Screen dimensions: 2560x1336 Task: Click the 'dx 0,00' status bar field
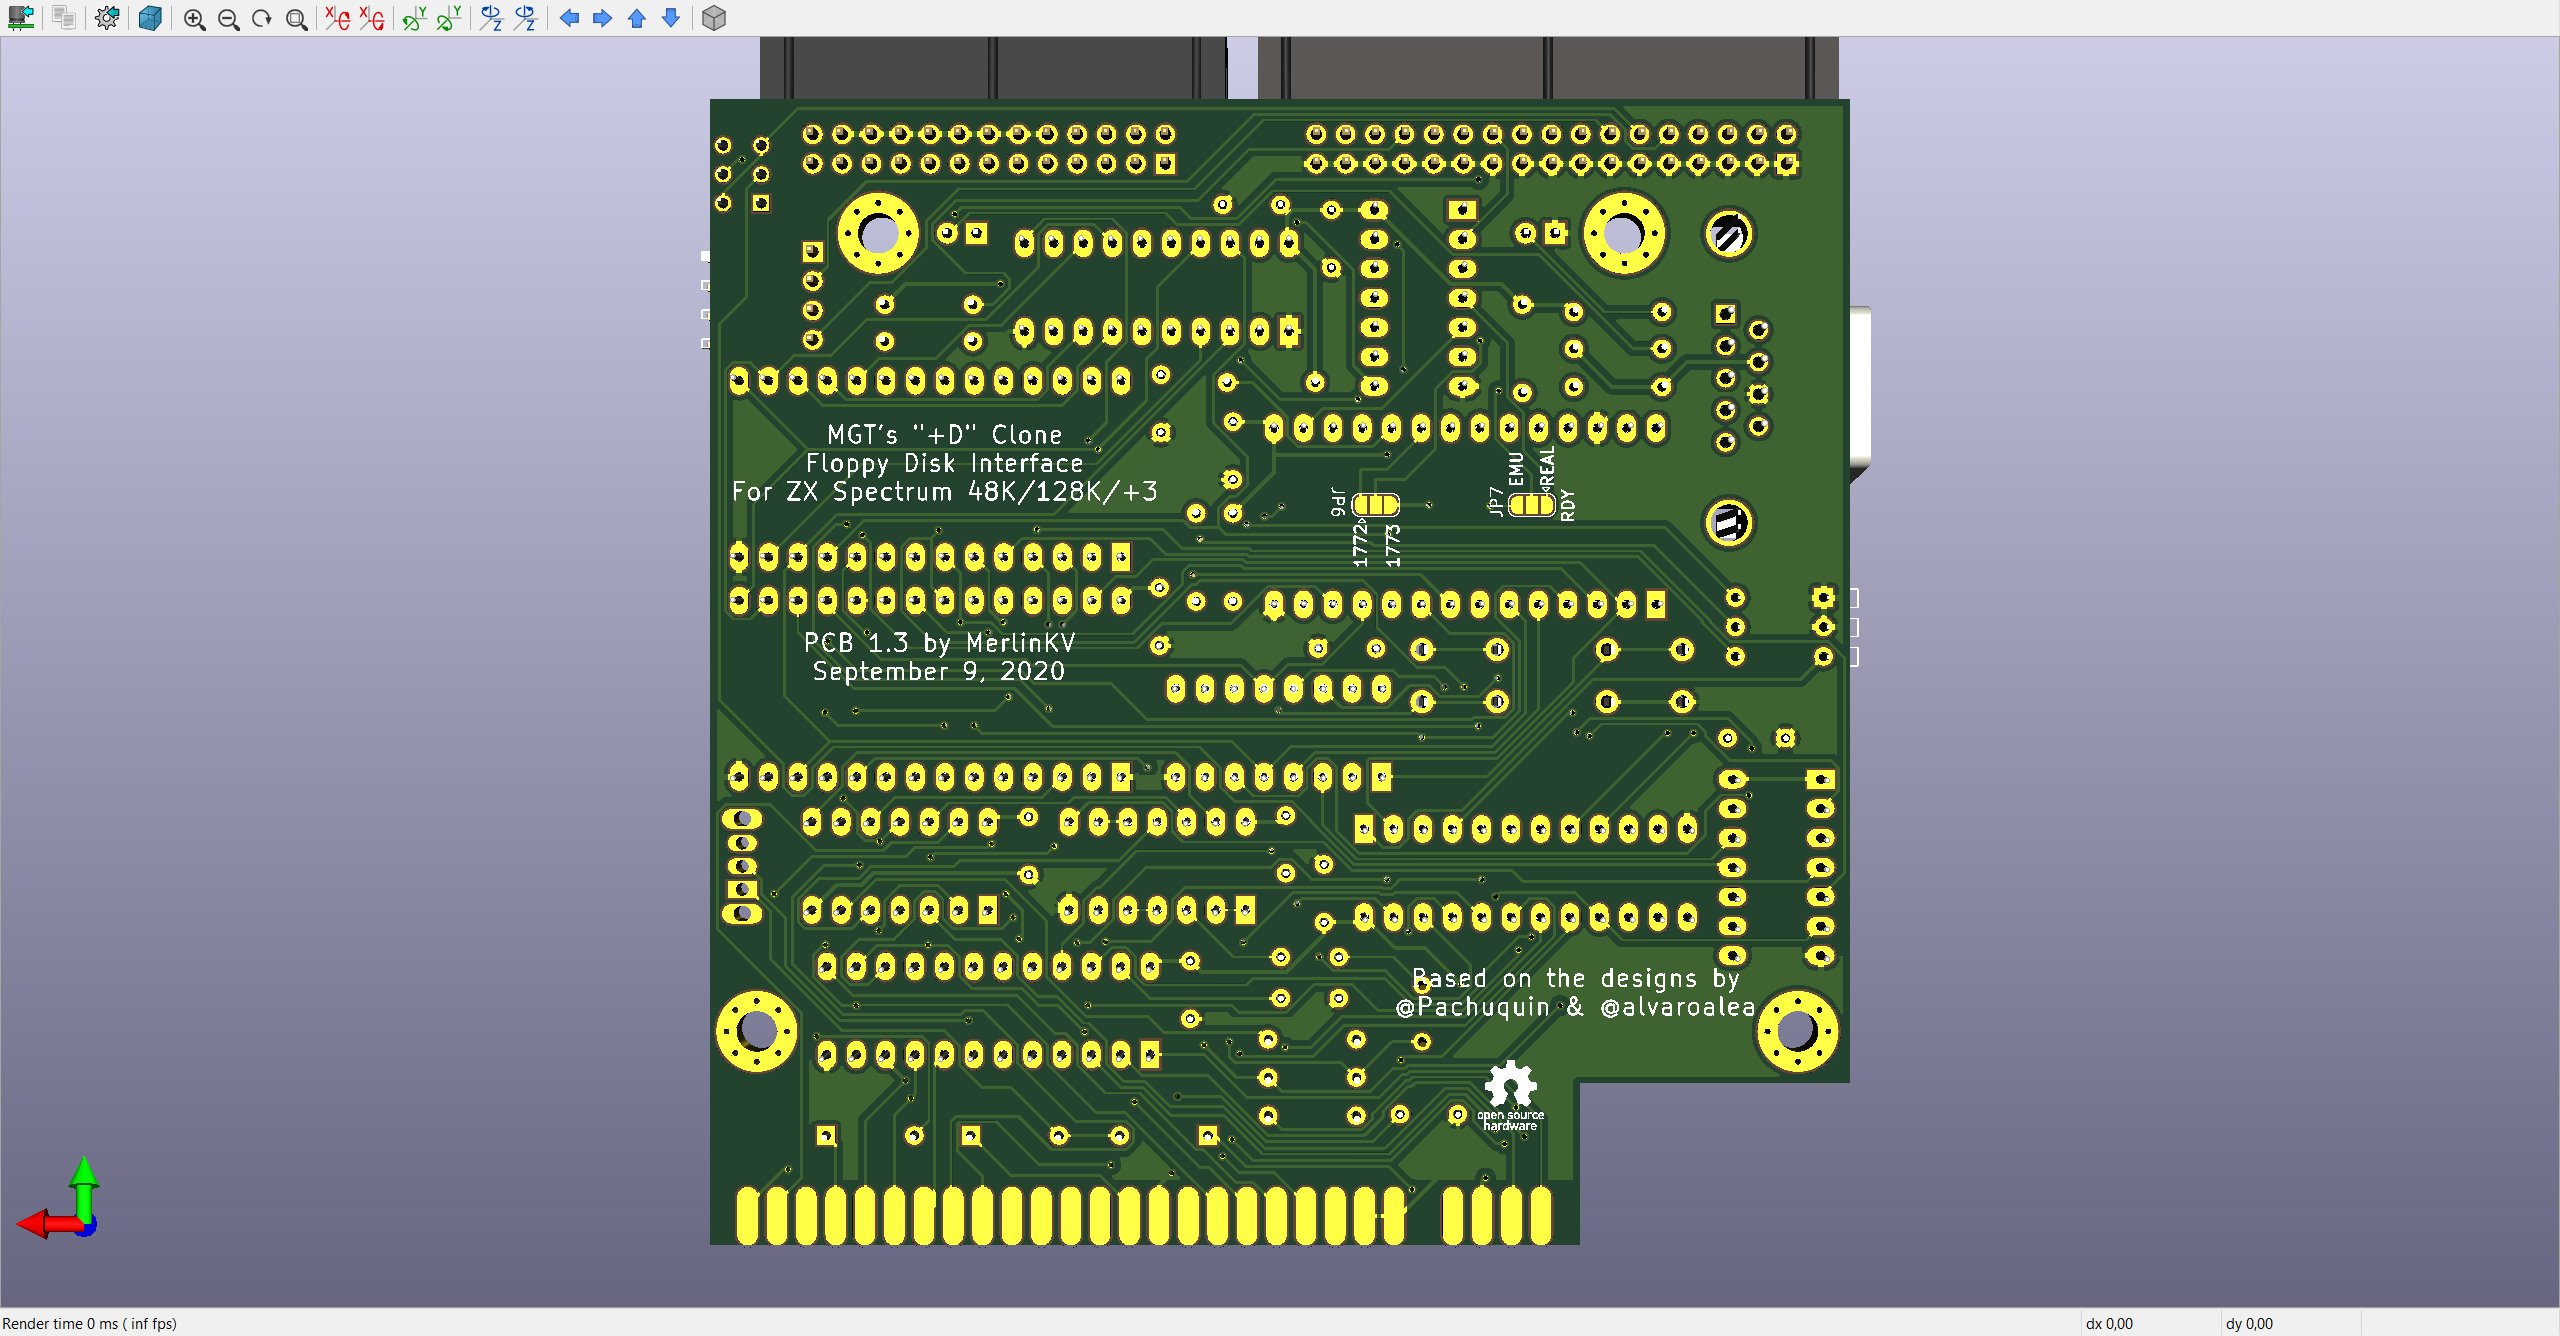coord(2109,1323)
